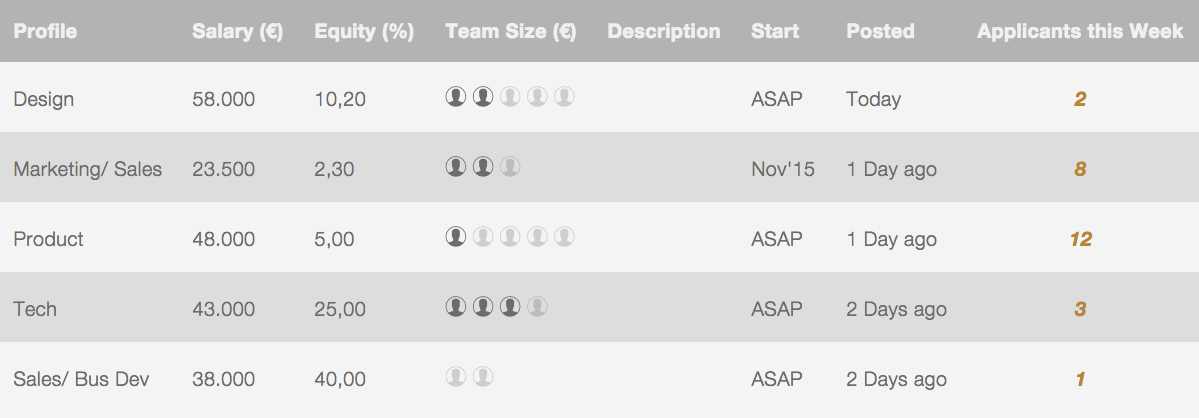Click faded fourth person icon in Tech row
Viewport: 1199px width, 418px height.
pos(537,307)
